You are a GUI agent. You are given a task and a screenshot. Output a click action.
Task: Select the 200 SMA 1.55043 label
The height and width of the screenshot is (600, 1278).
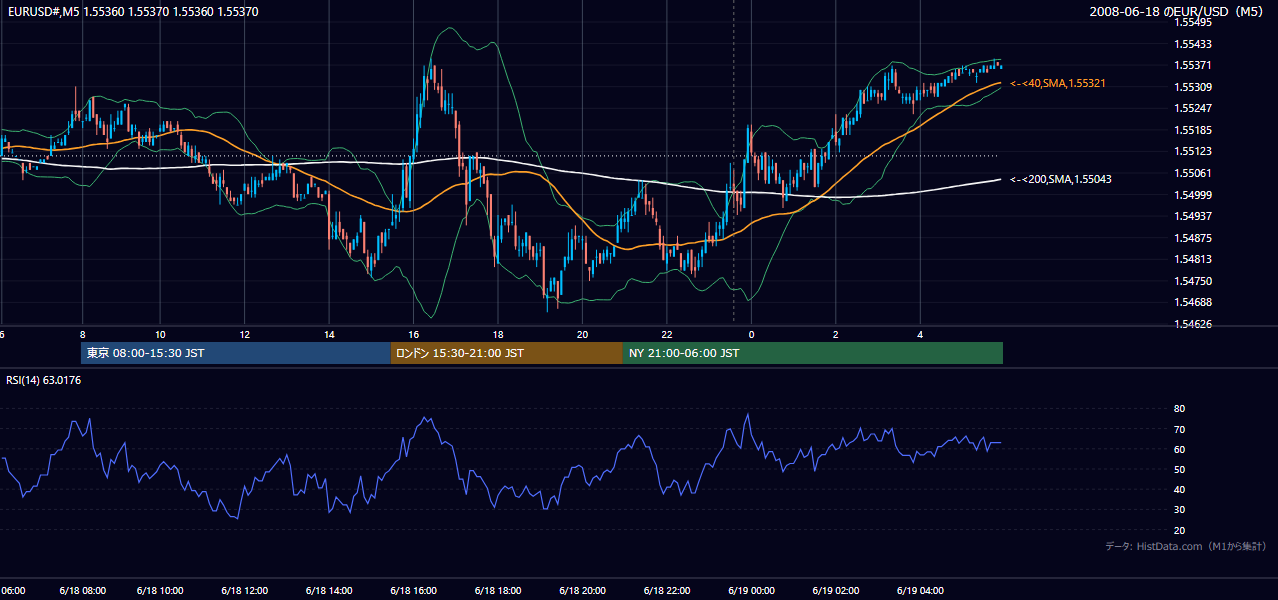pyautogui.click(x=1060, y=179)
